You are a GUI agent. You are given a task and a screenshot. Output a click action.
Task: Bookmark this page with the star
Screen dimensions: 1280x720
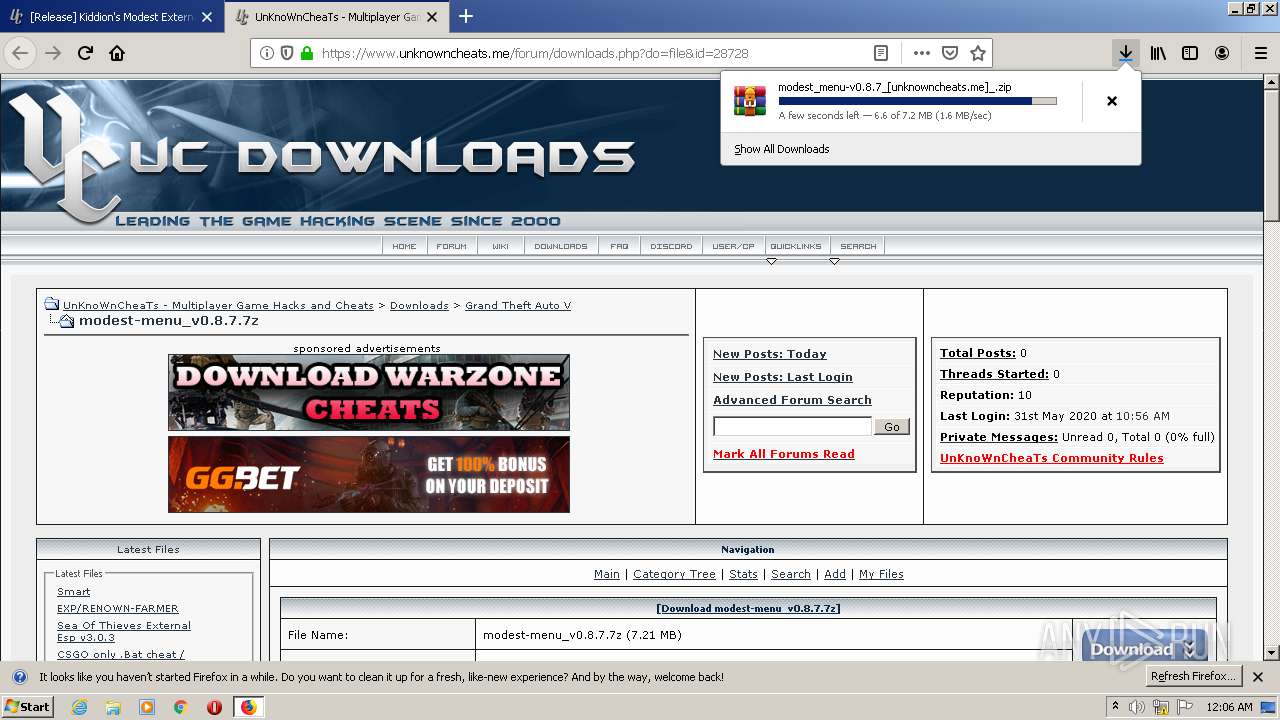tap(978, 53)
